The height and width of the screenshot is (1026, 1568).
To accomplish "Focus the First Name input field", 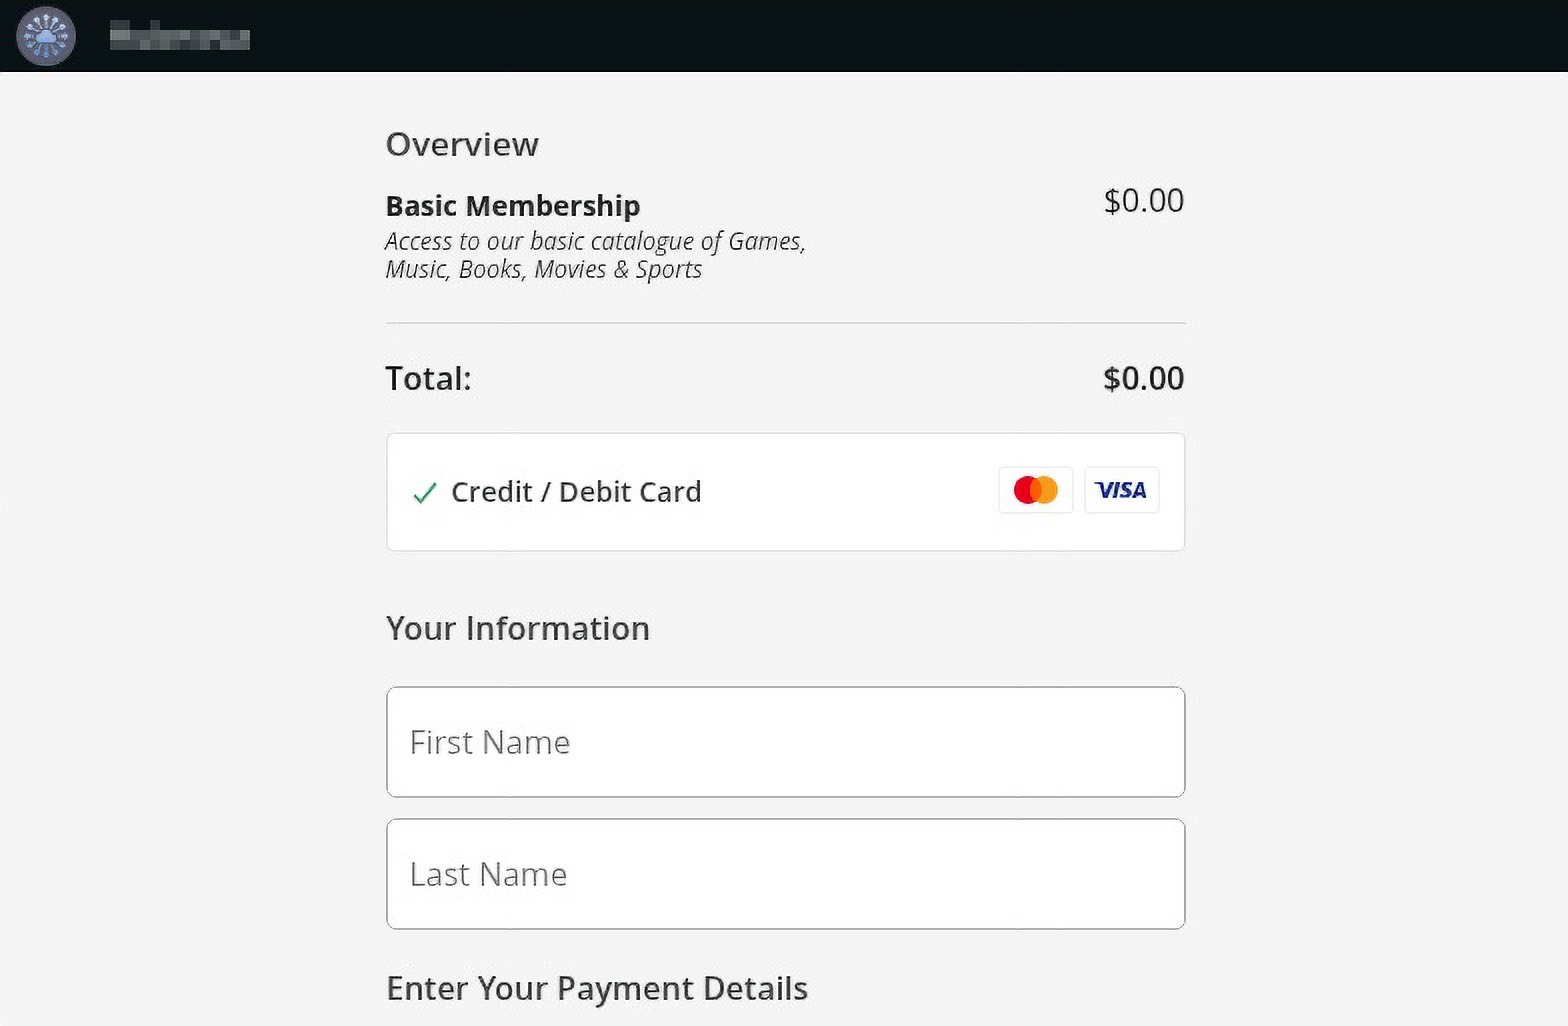I will coord(785,742).
